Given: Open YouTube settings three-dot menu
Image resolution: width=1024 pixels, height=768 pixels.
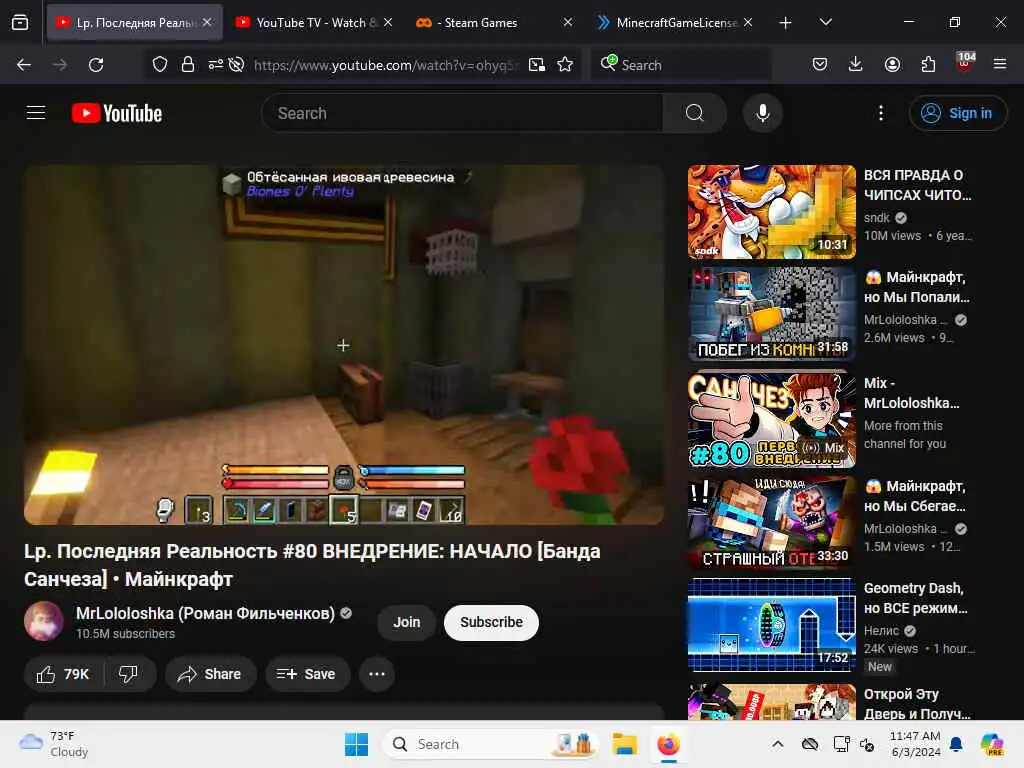Looking at the screenshot, I should (881, 113).
